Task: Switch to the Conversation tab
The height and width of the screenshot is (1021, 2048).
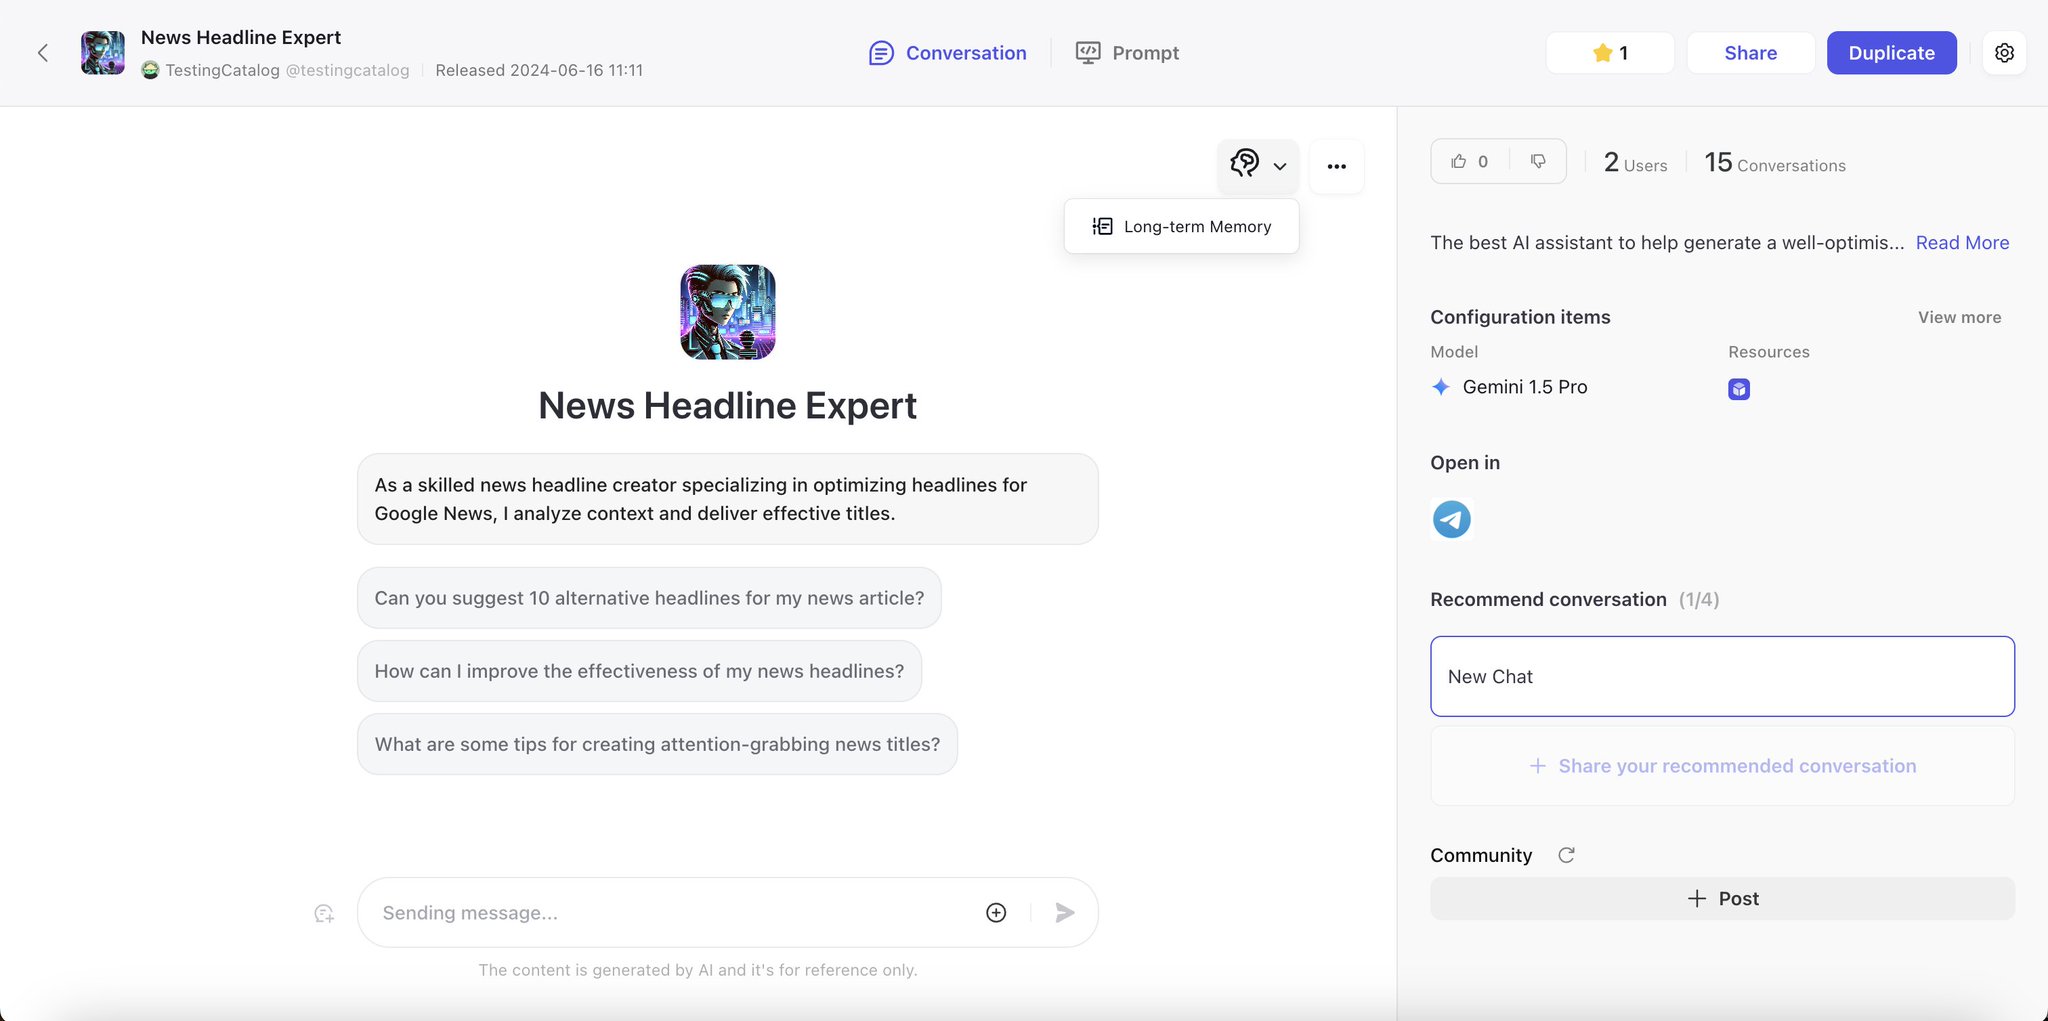Action: click(x=948, y=53)
